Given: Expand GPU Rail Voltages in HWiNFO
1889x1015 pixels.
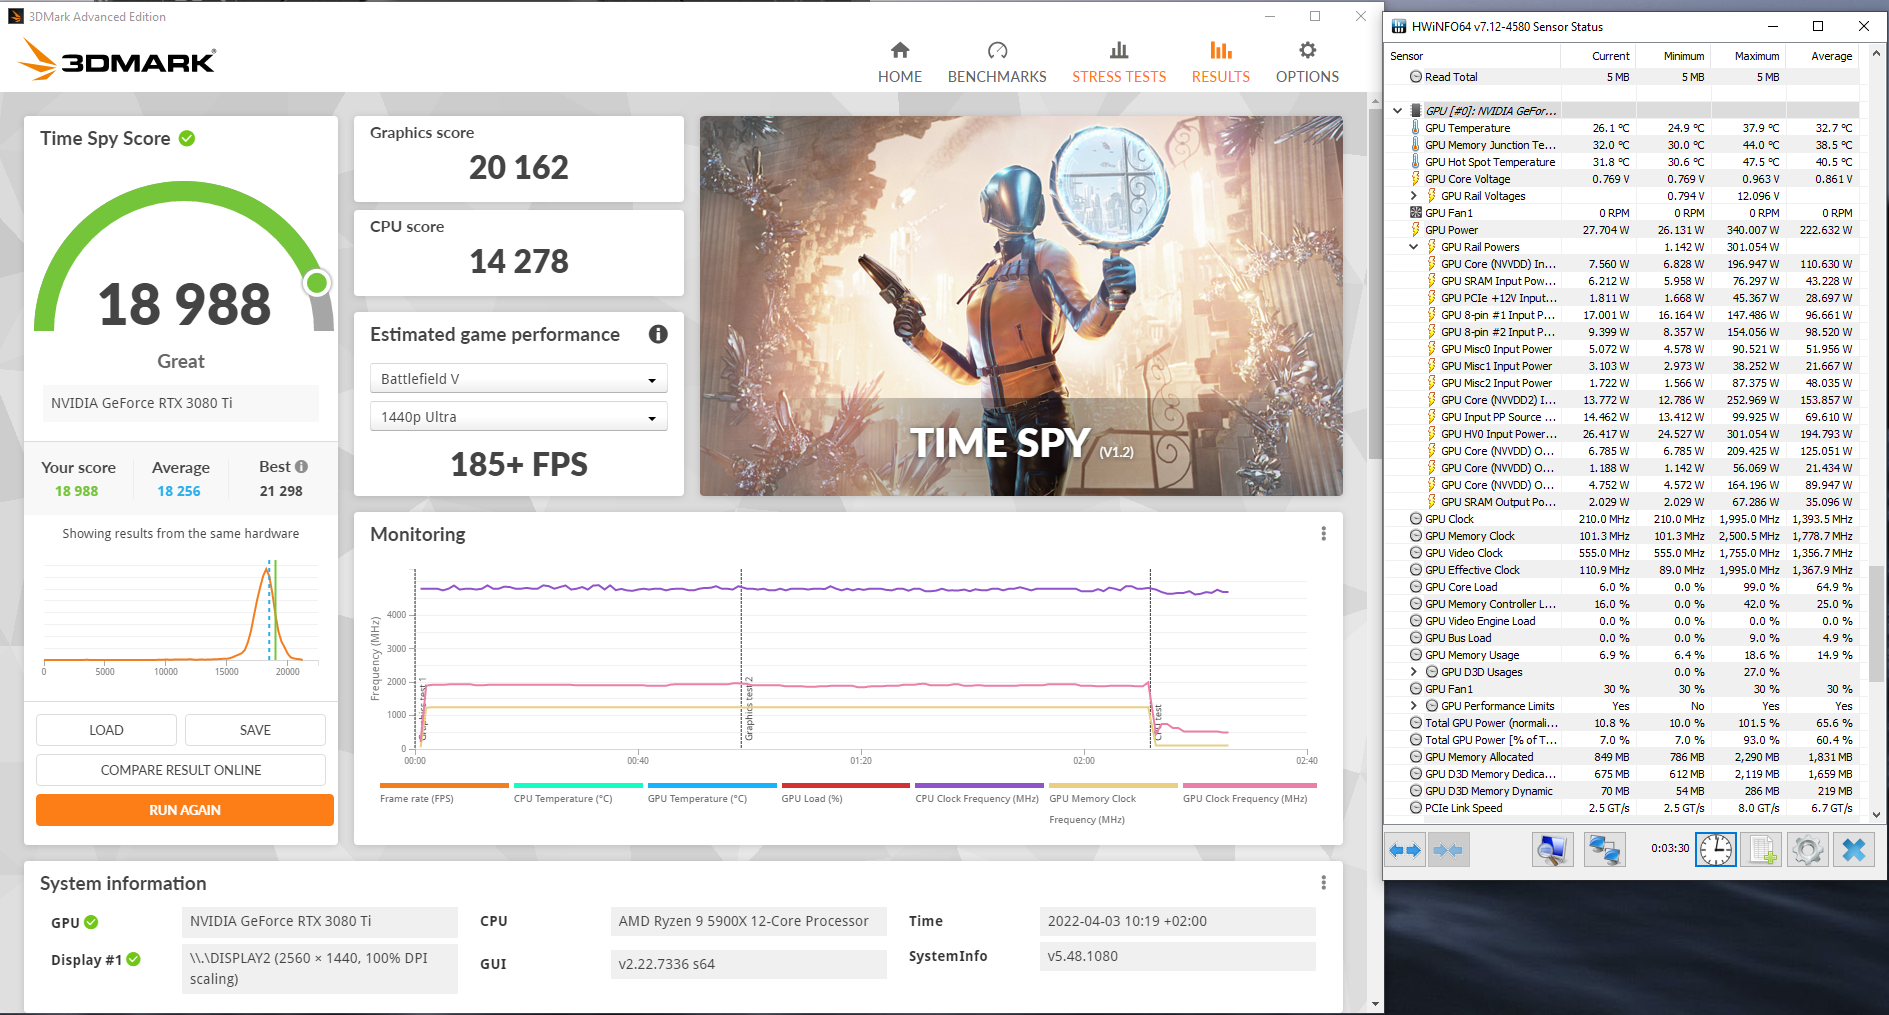Looking at the screenshot, I should [x=1413, y=196].
